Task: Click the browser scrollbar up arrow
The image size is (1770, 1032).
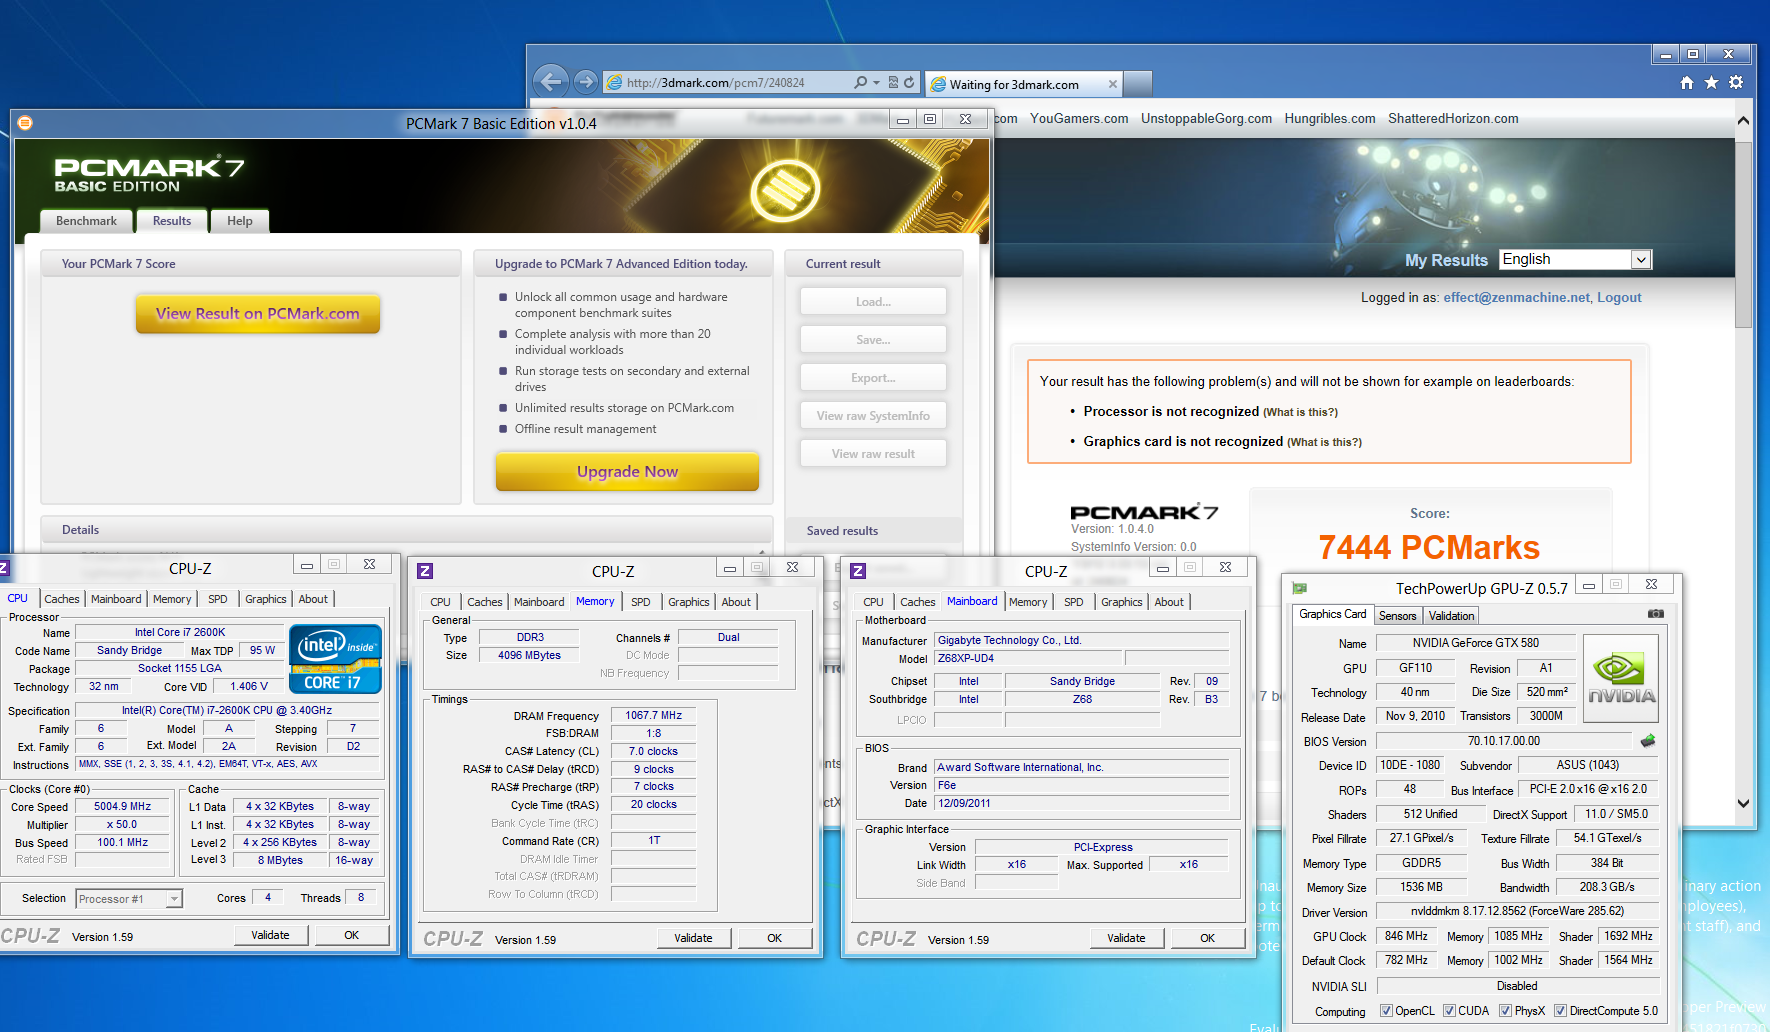Action: click(x=1743, y=120)
